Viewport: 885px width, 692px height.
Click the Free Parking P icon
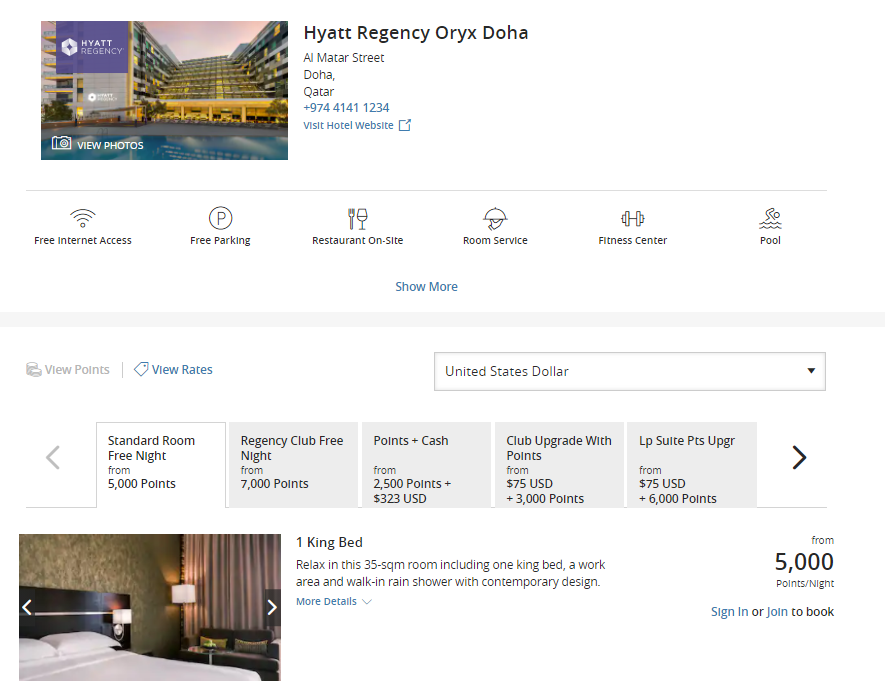coord(220,218)
